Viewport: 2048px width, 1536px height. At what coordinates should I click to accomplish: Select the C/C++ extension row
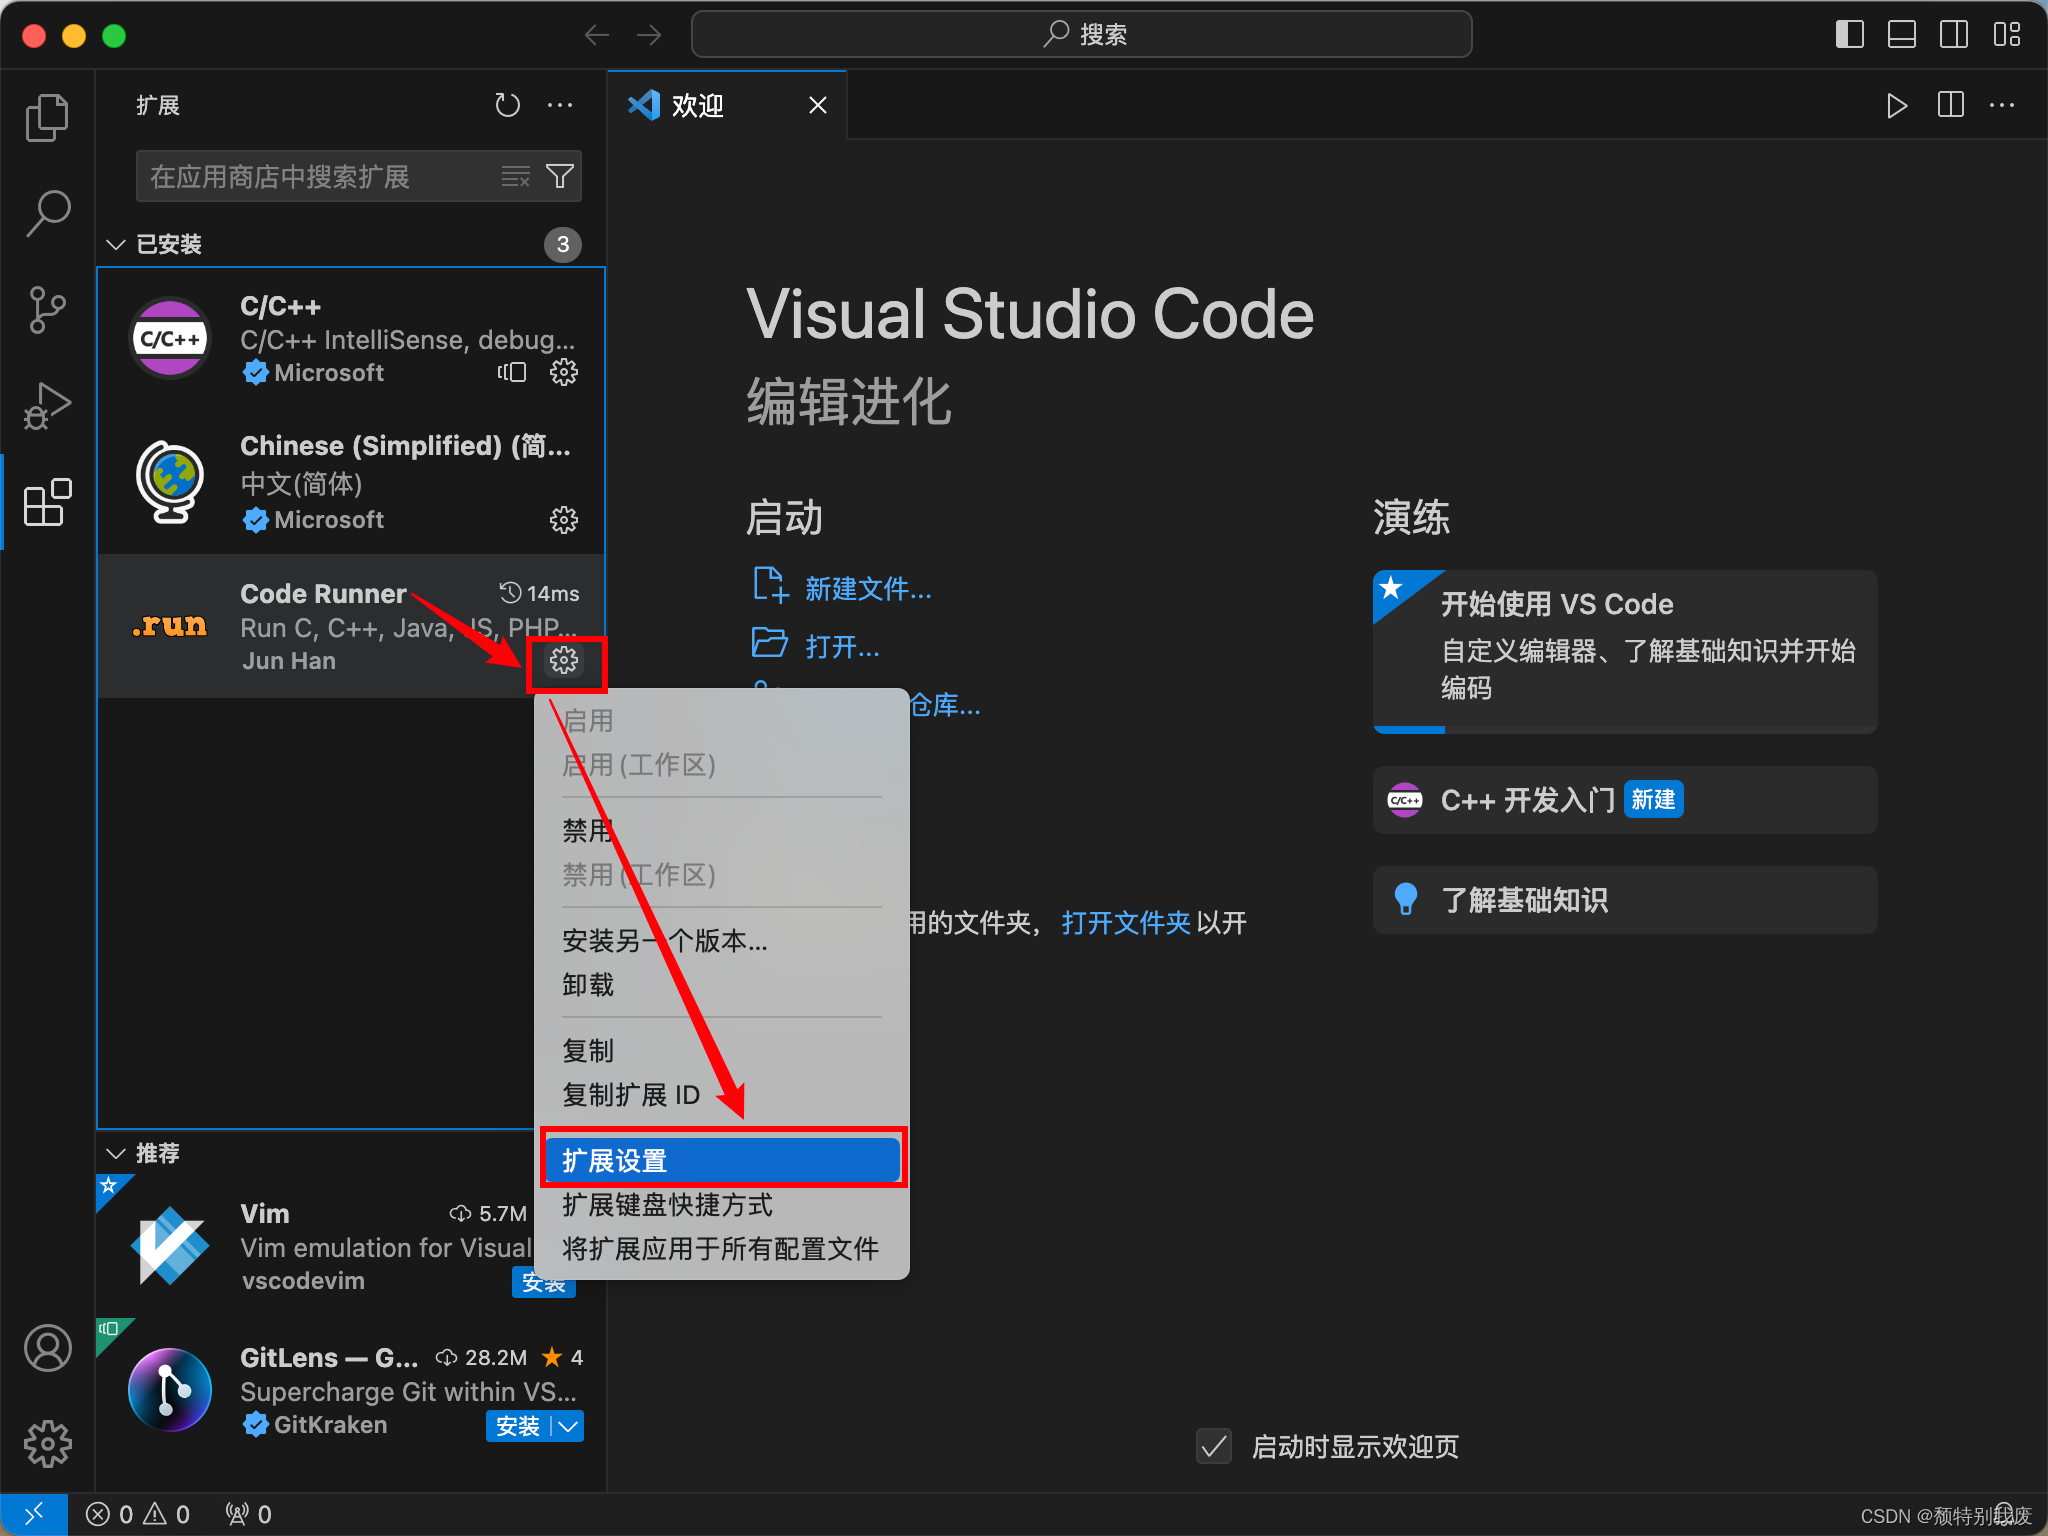[x=351, y=339]
